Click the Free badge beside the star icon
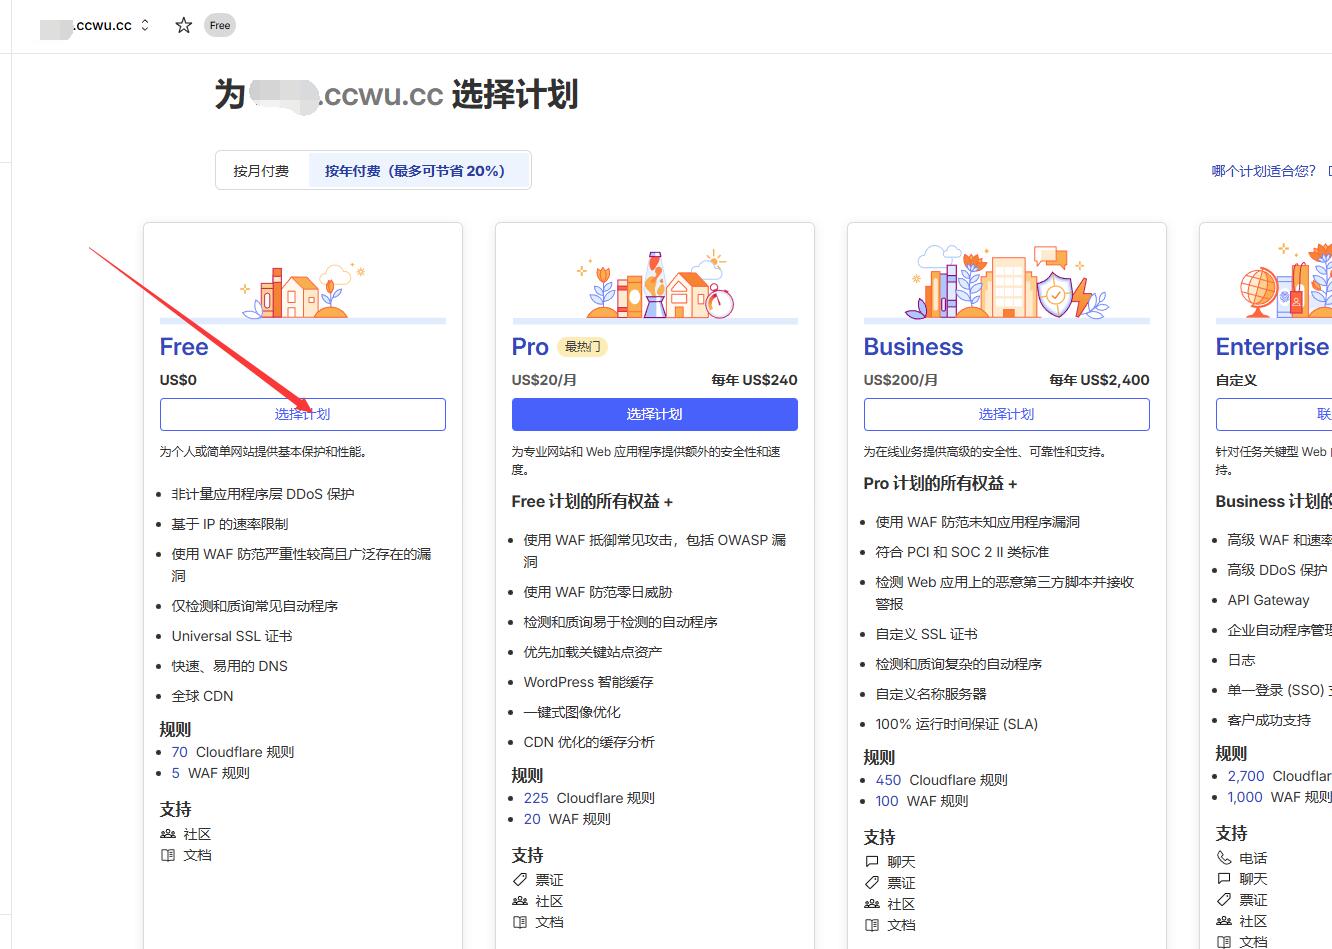The image size is (1332, 949). (x=220, y=25)
